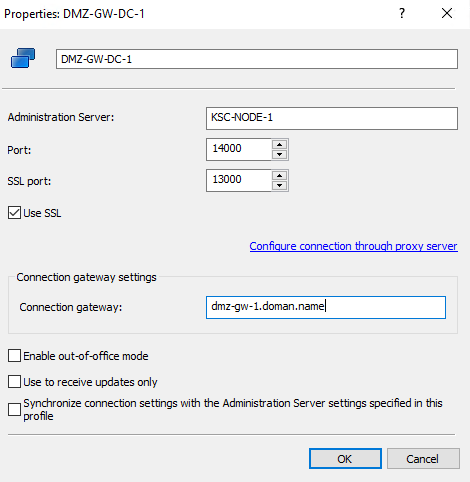Click the Cancel button
Image resolution: width=470 pixels, height=482 pixels.
point(423,459)
